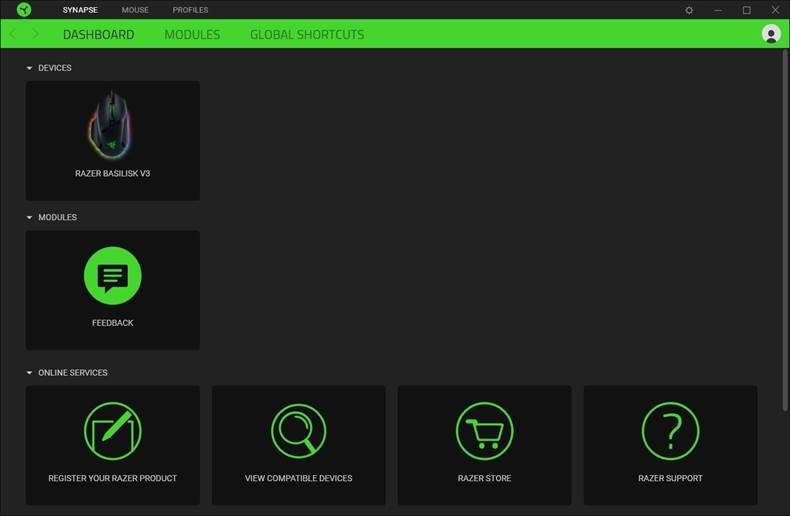Select the Razer Basilisk V3 mouse image

[111, 125]
